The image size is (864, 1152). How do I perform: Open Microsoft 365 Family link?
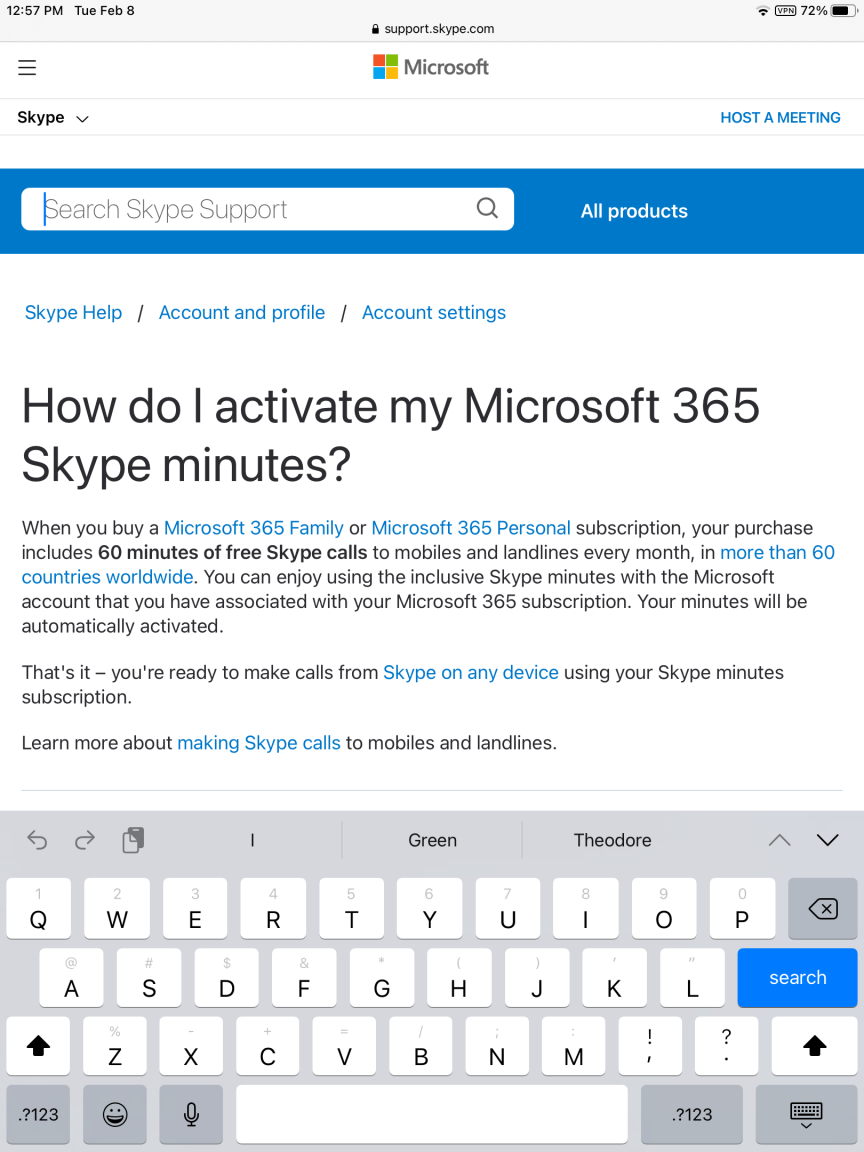tap(253, 528)
